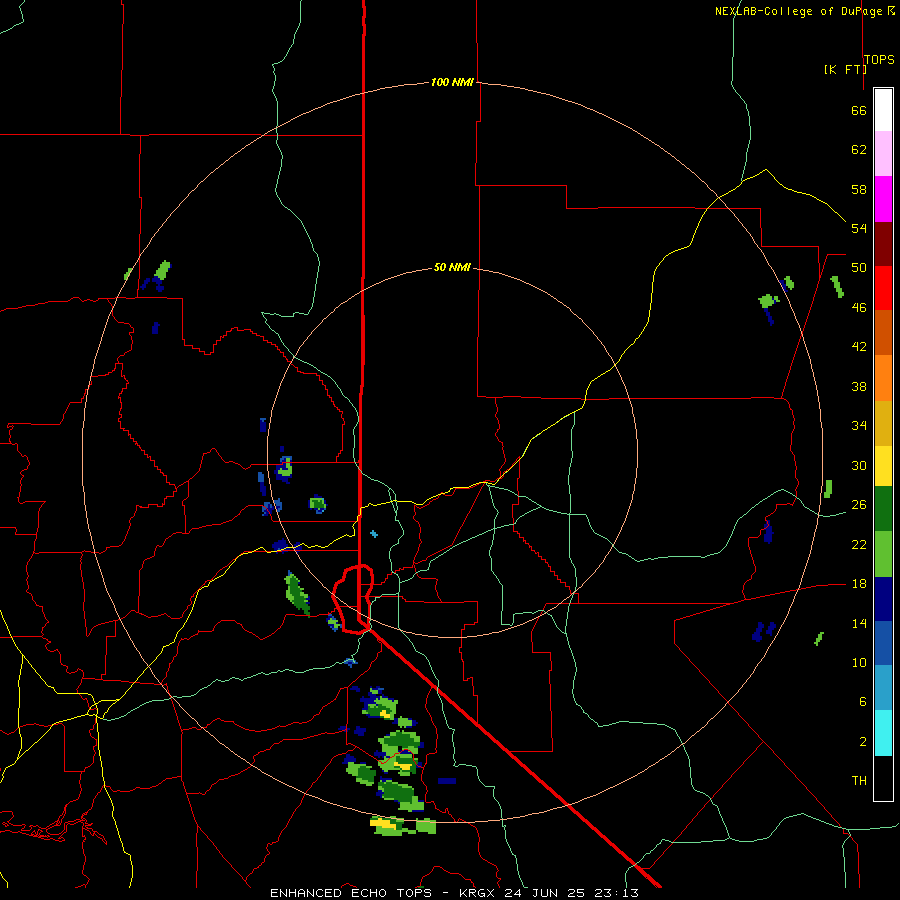The height and width of the screenshot is (900, 900).
Task: Select the medium blue legend swatch
Action: [883, 643]
